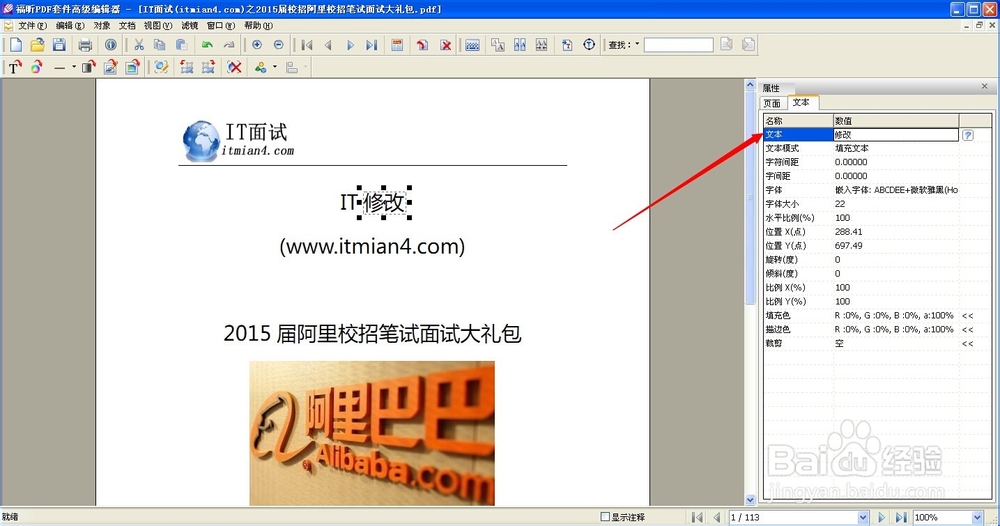1000x526 pixels.
Task: Zoom in with plus magnifier icon
Action: point(257,45)
